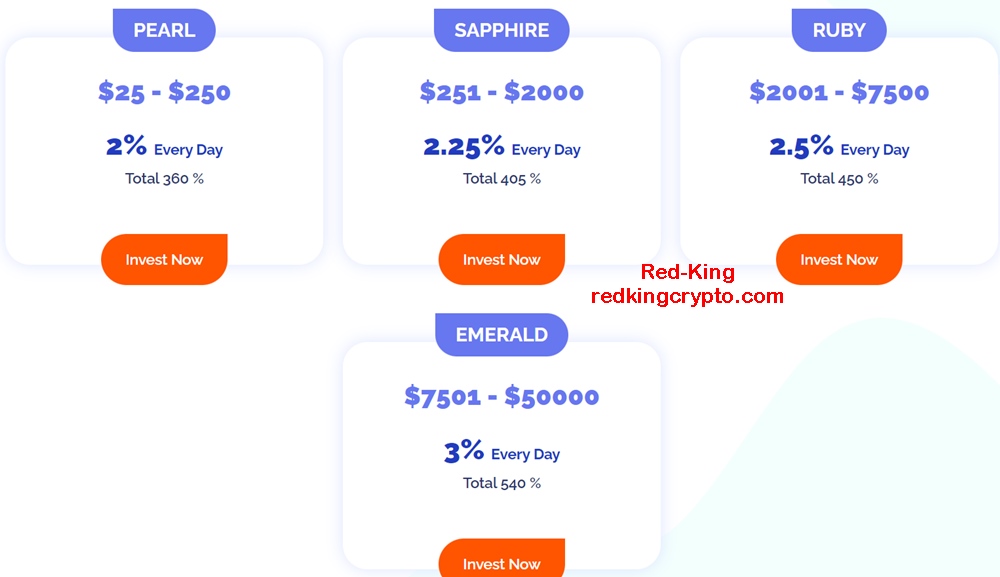Click the 3% Every Day rate
Image resolution: width=1000 pixels, height=577 pixels.
point(501,451)
